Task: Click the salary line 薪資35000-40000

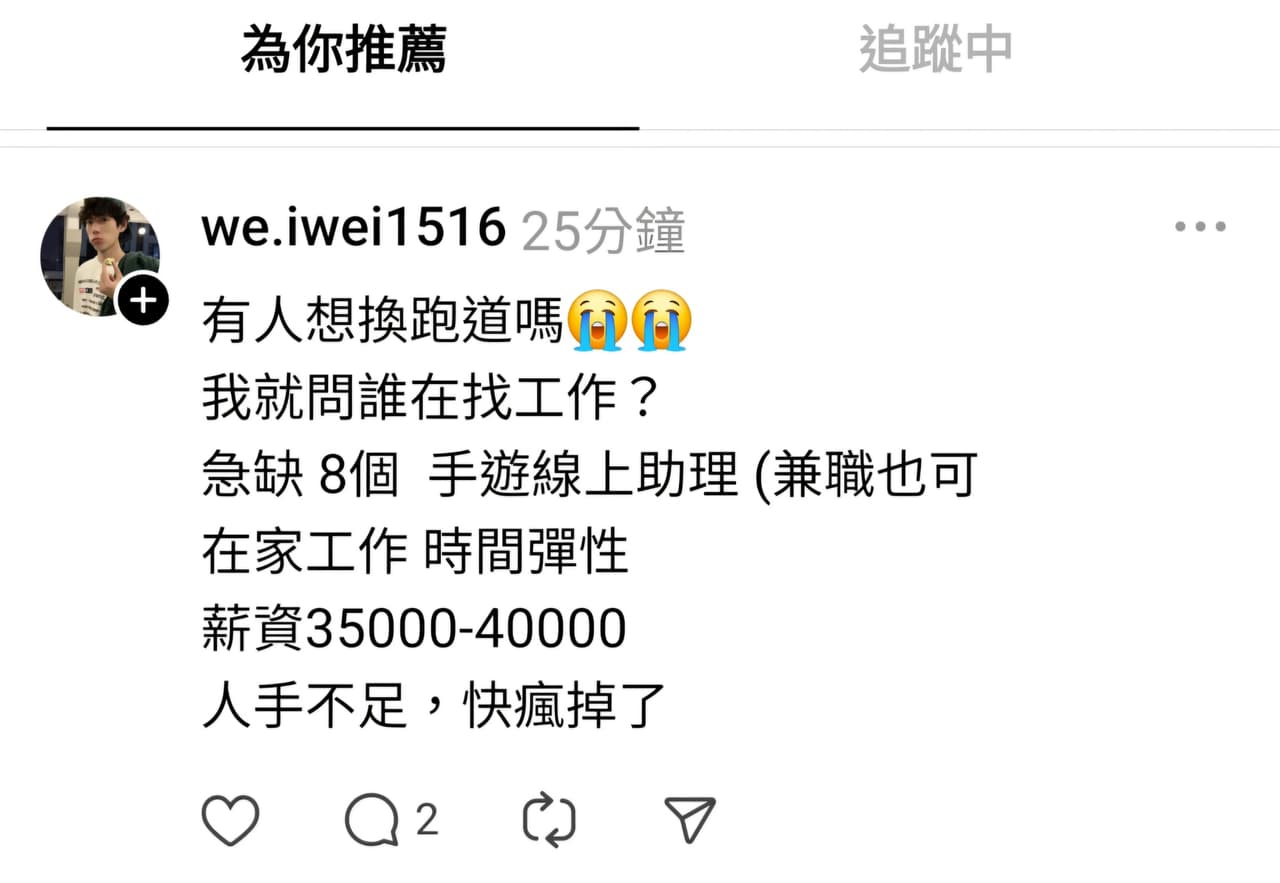Action: click(x=414, y=629)
